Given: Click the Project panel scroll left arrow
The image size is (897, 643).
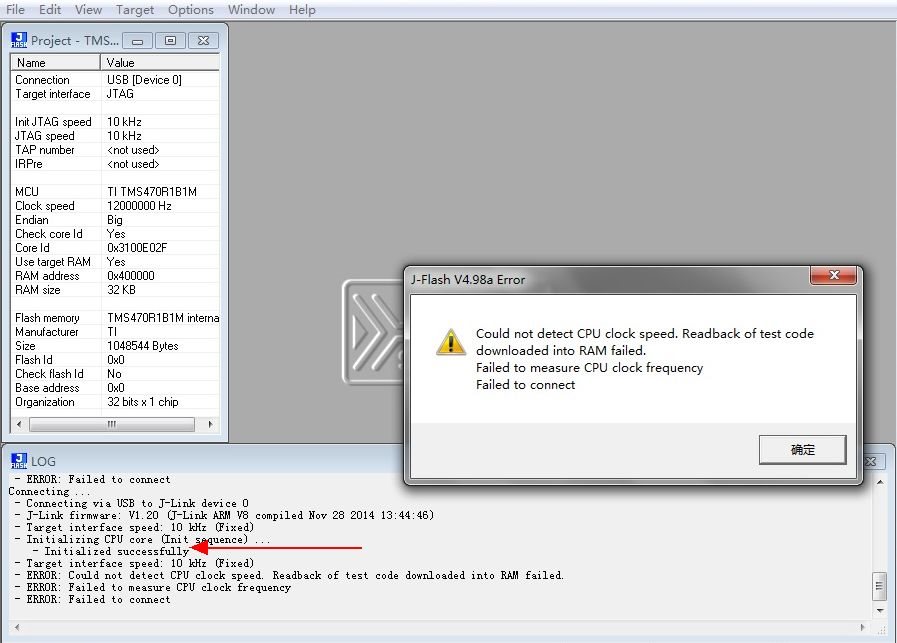Looking at the screenshot, I should tap(19, 424).
